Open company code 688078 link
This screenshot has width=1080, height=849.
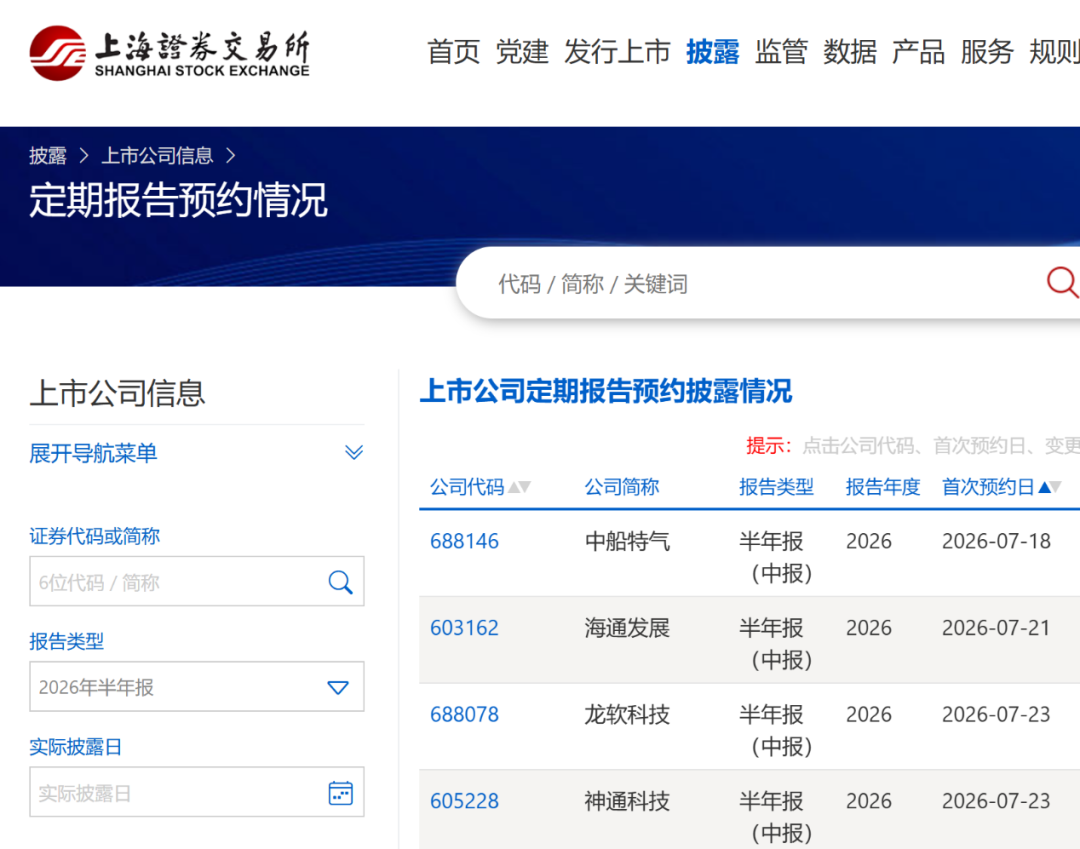[464, 715]
